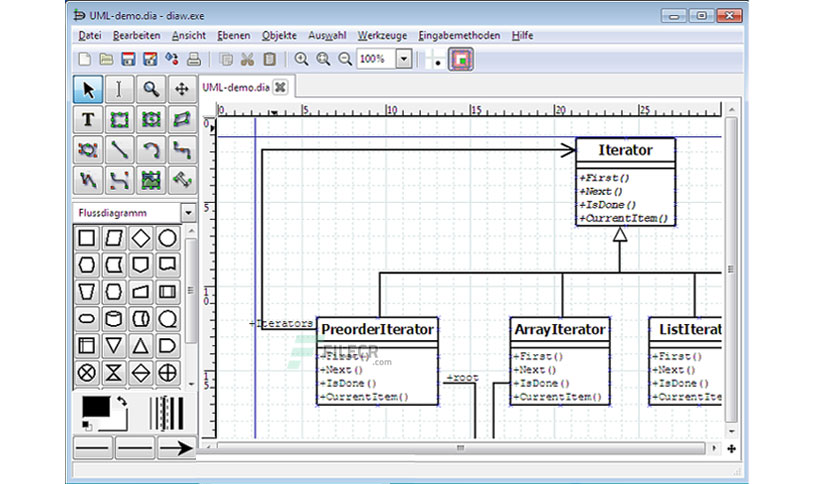836x484 pixels.
Task: Open the Ebenen menu
Action: [x=234, y=36]
